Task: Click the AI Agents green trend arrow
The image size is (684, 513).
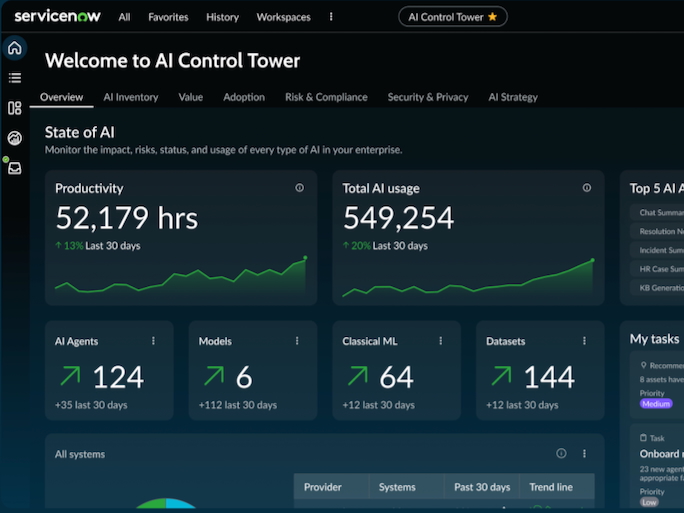Action: point(70,376)
